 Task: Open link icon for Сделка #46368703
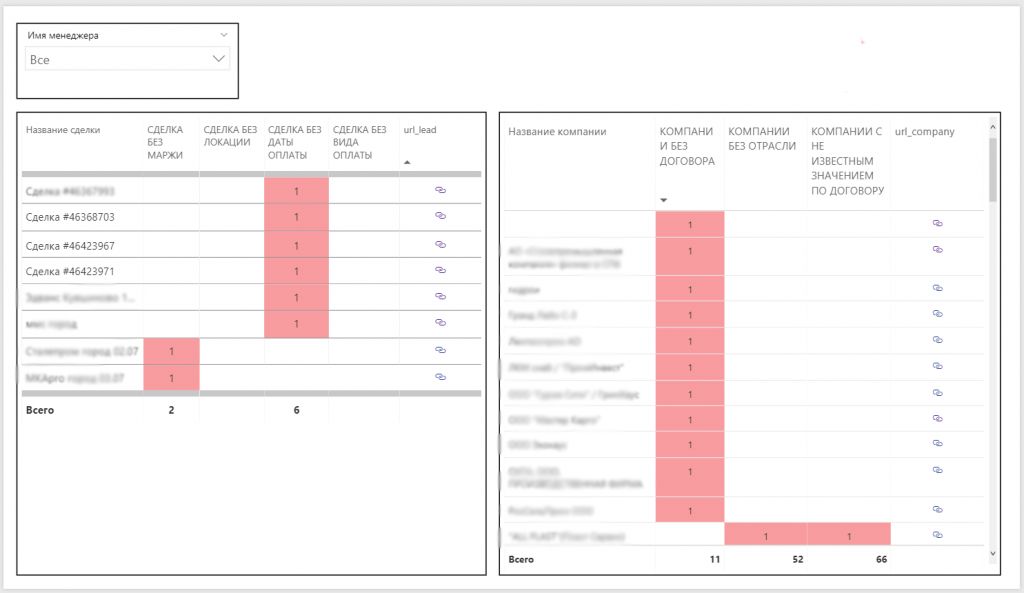(440, 216)
